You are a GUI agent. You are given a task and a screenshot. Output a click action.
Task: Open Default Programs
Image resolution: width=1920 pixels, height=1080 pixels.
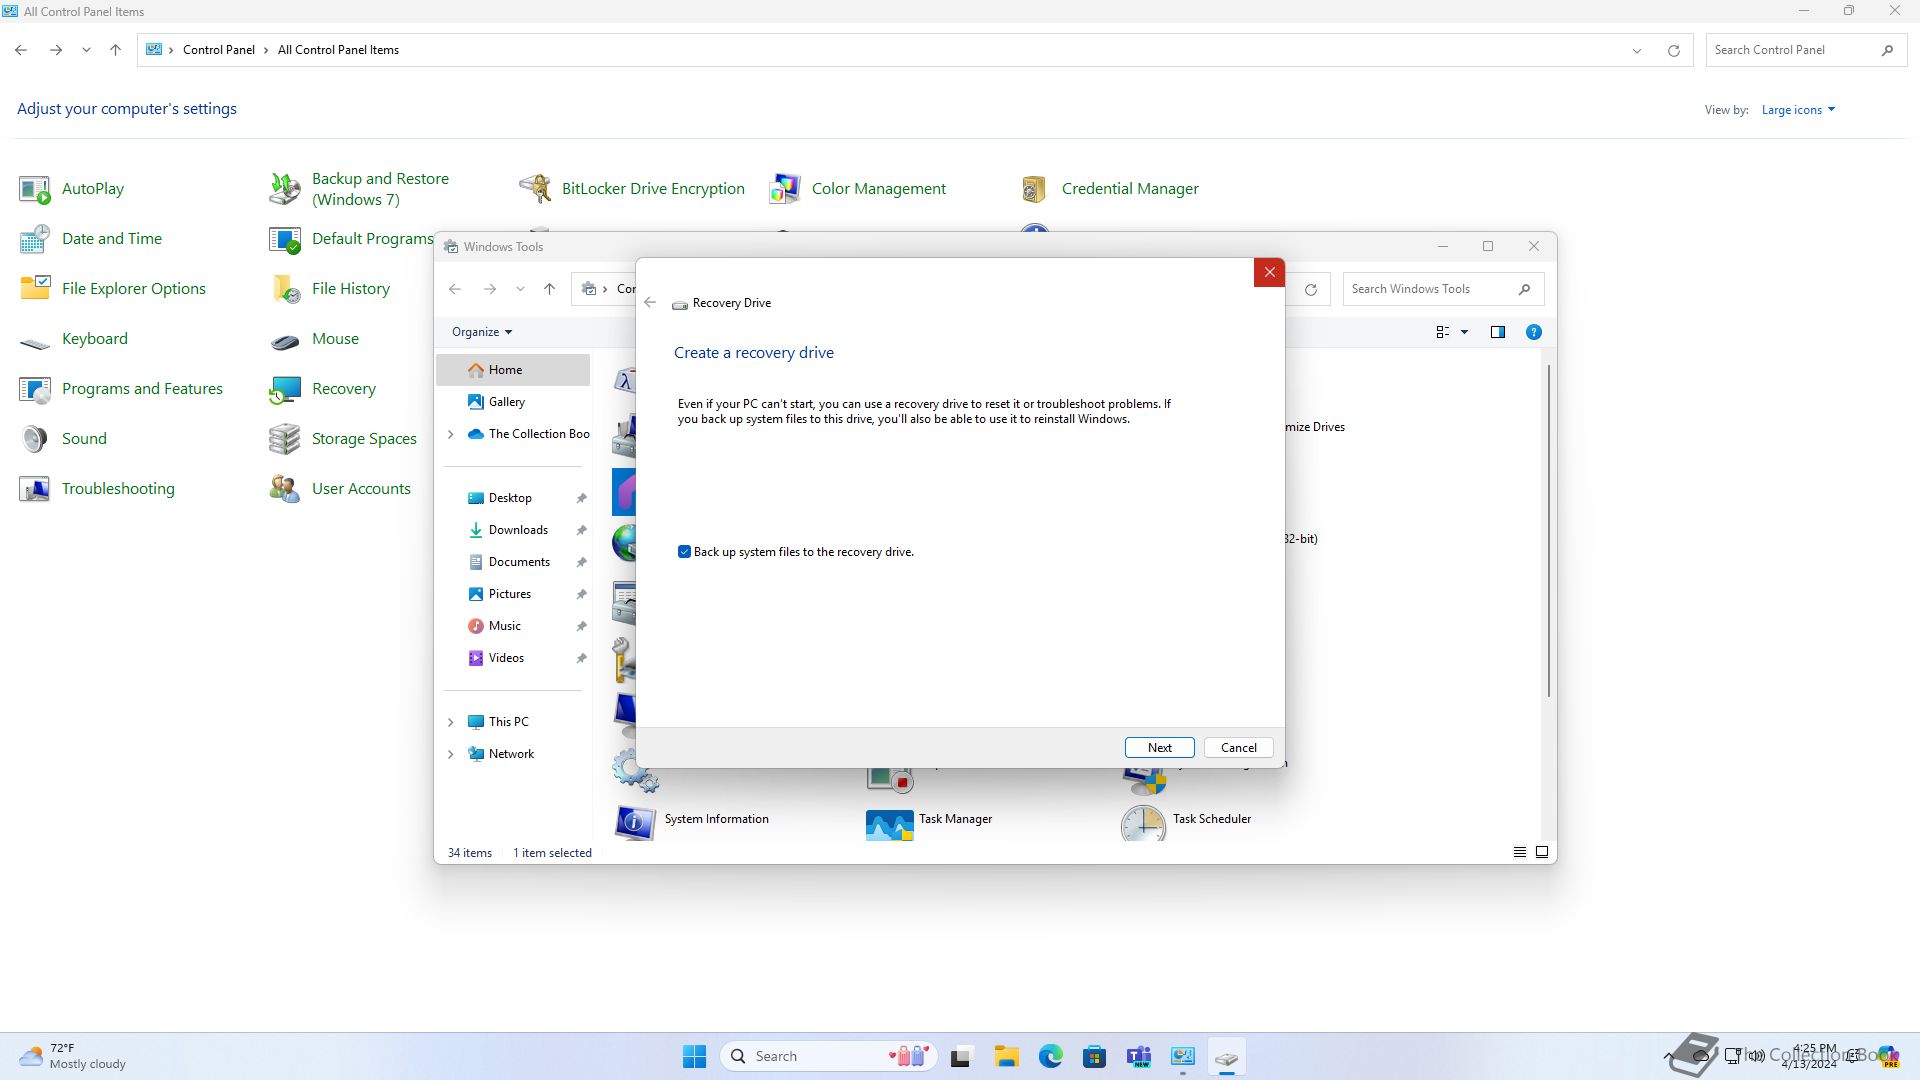pyautogui.click(x=372, y=238)
